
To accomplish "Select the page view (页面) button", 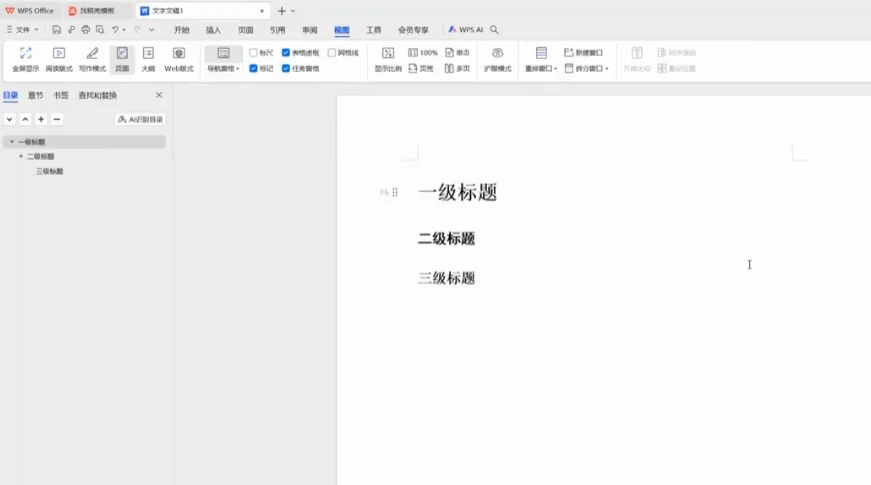I will tap(122, 59).
